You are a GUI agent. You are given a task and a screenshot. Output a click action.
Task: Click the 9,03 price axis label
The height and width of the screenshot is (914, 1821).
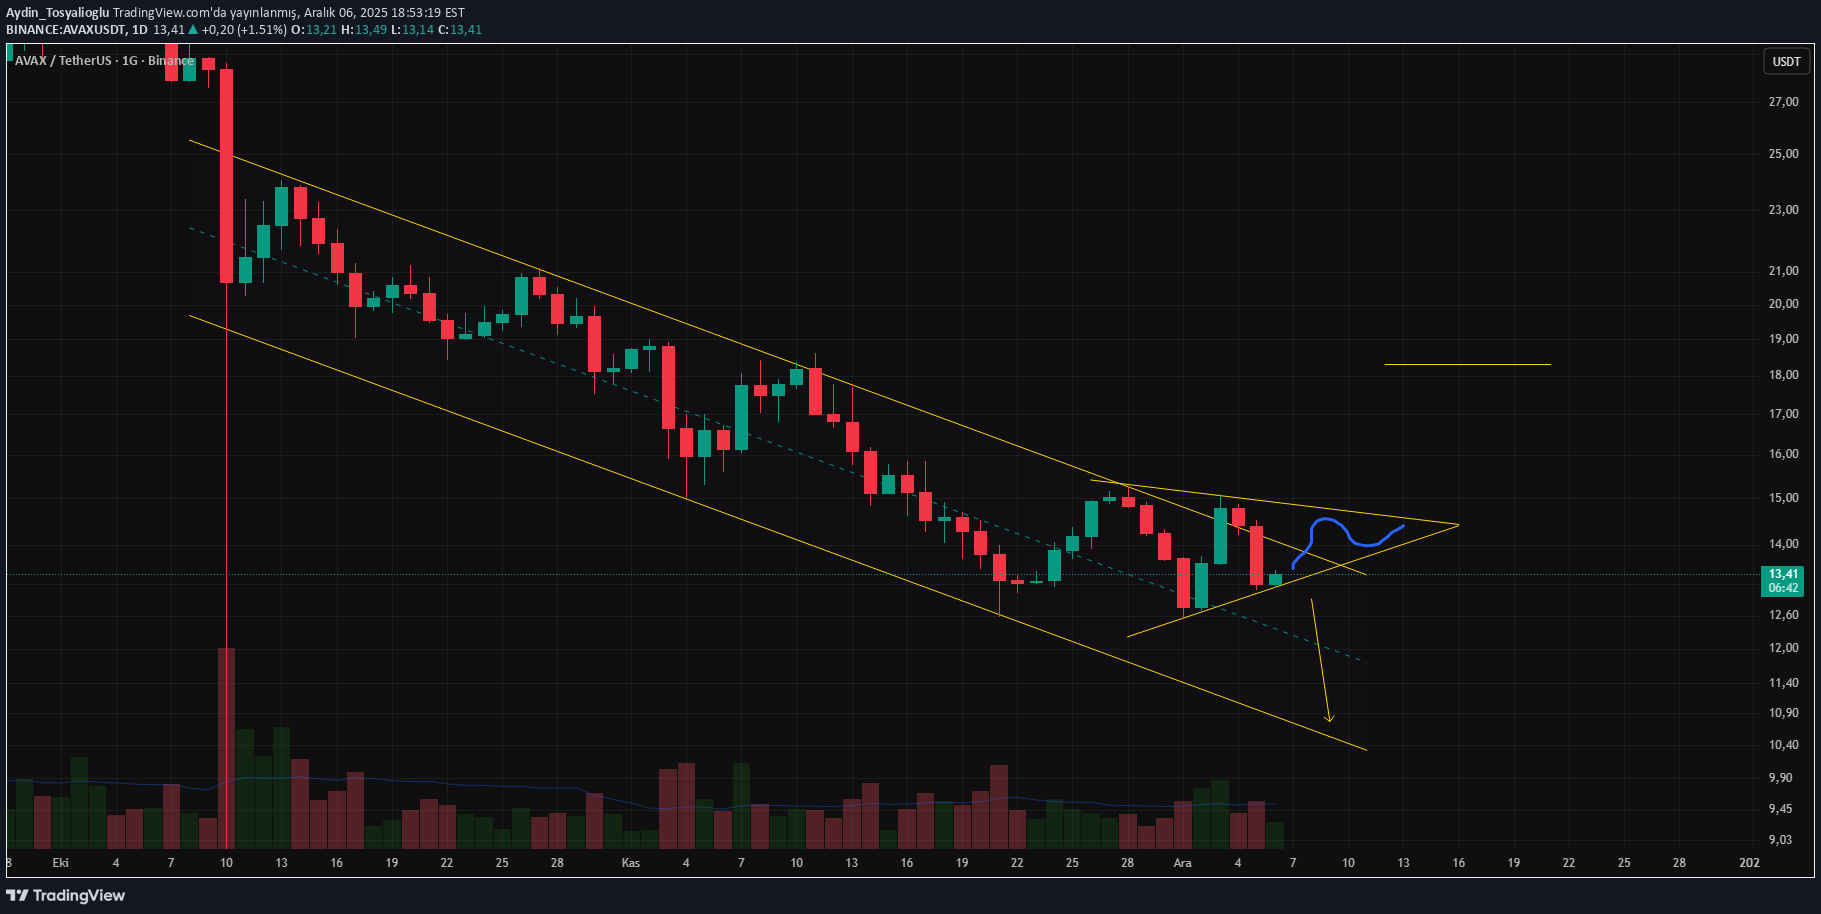point(1780,840)
